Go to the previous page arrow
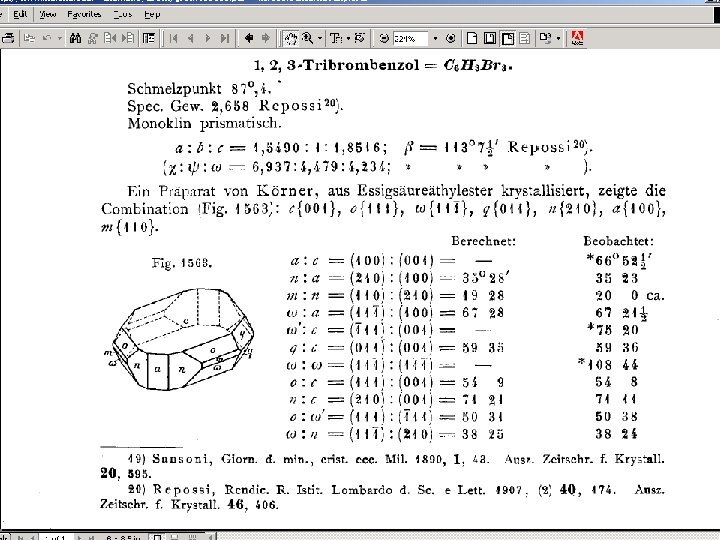Image resolution: width=720 pixels, height=540 pixels. [x=191, y=38]
